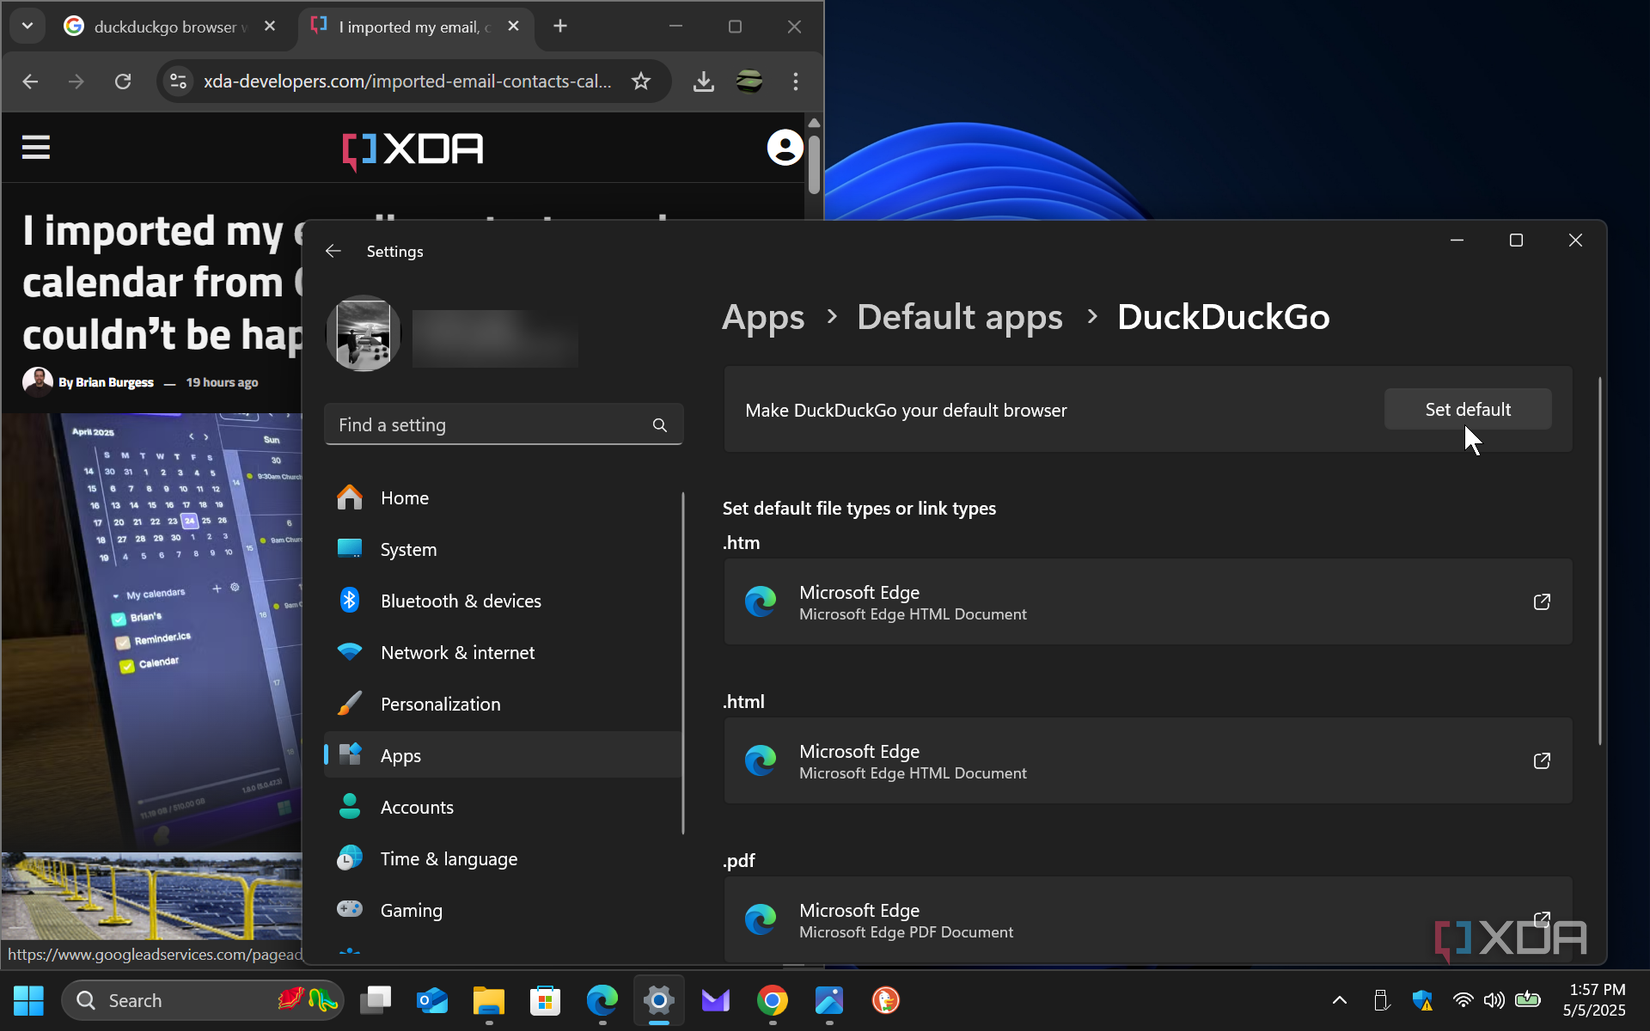
Task: Click Set default for DuckDuckGo browser
Action: coord(1467,409)
